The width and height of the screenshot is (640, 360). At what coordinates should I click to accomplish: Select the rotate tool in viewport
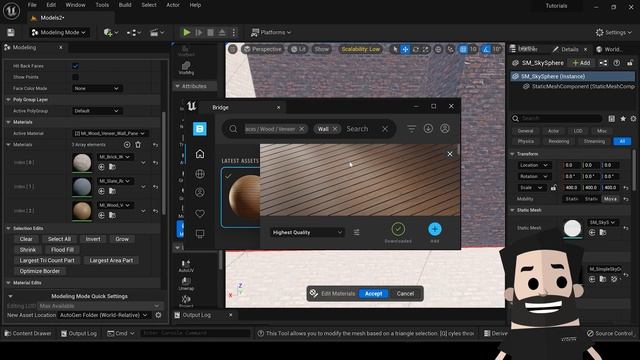pyautogui.click(x=416, y=49)
